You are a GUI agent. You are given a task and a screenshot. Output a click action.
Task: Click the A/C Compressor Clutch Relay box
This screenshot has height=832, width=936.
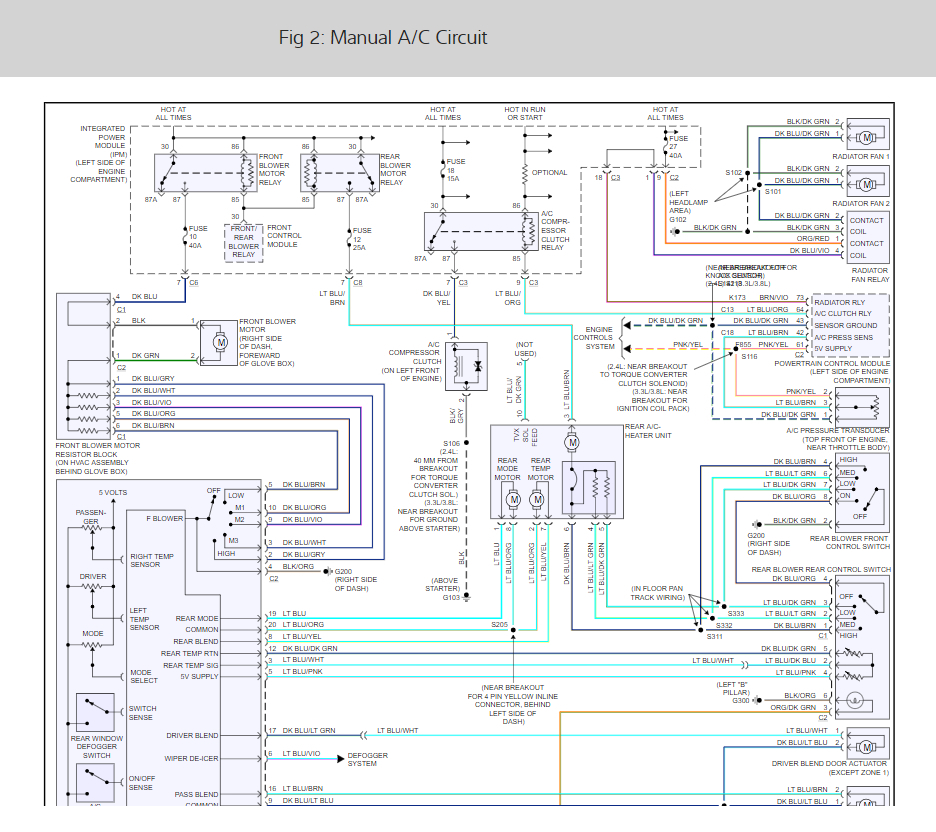482,232
